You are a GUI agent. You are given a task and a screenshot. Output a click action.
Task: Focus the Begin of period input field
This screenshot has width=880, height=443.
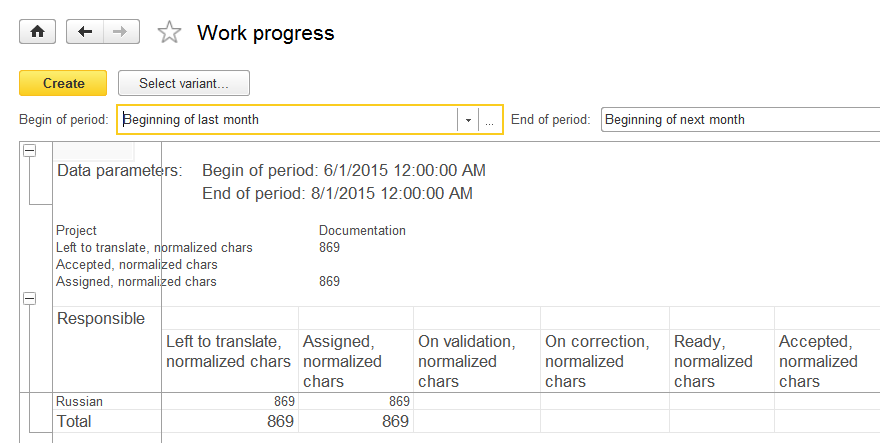(288, 120)
